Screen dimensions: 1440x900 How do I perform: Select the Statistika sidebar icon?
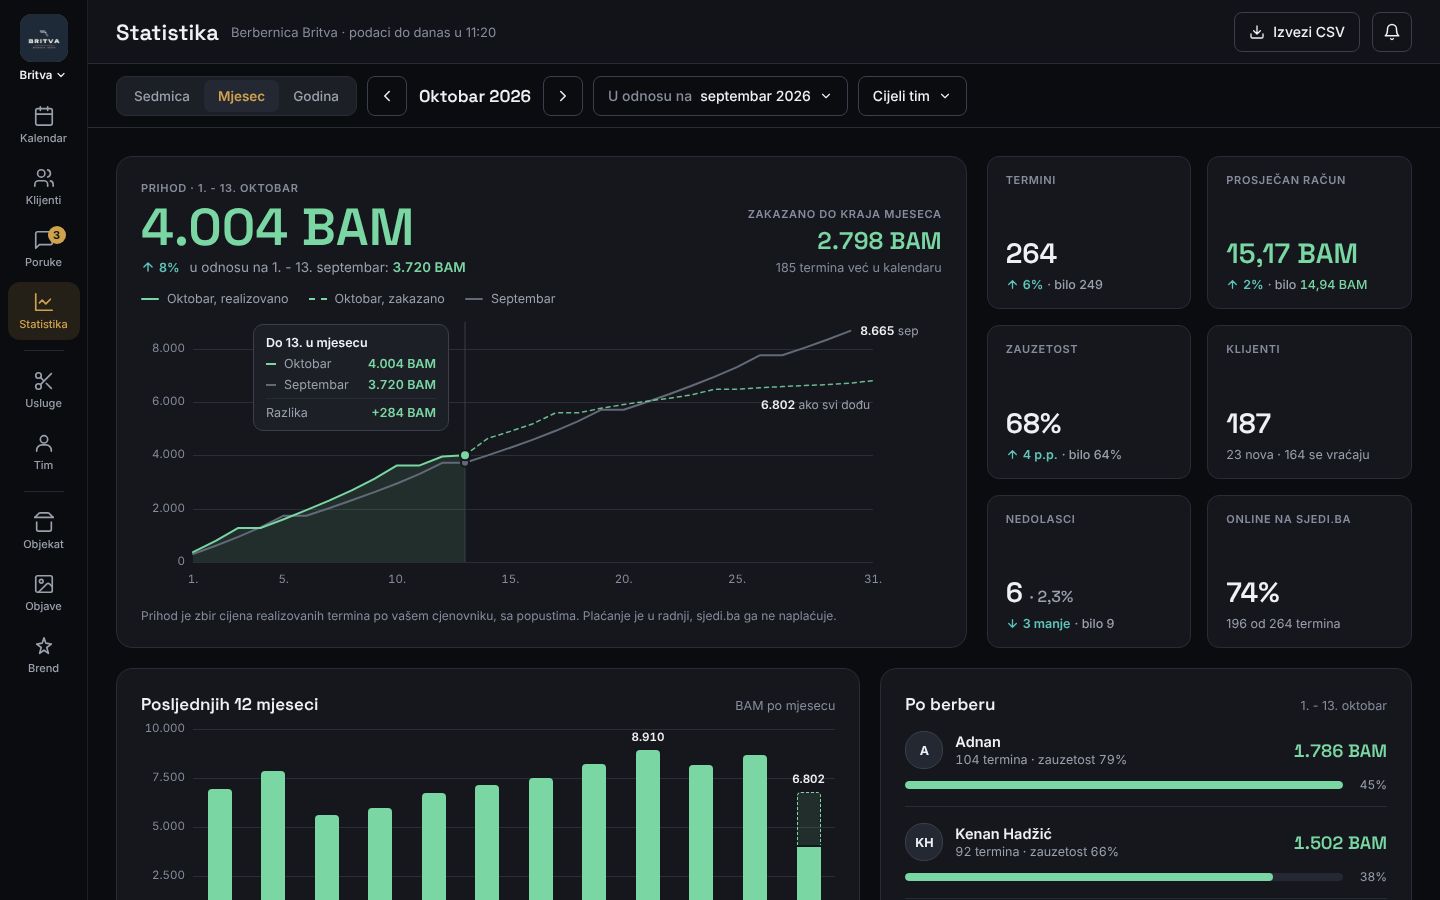(43, 311)
